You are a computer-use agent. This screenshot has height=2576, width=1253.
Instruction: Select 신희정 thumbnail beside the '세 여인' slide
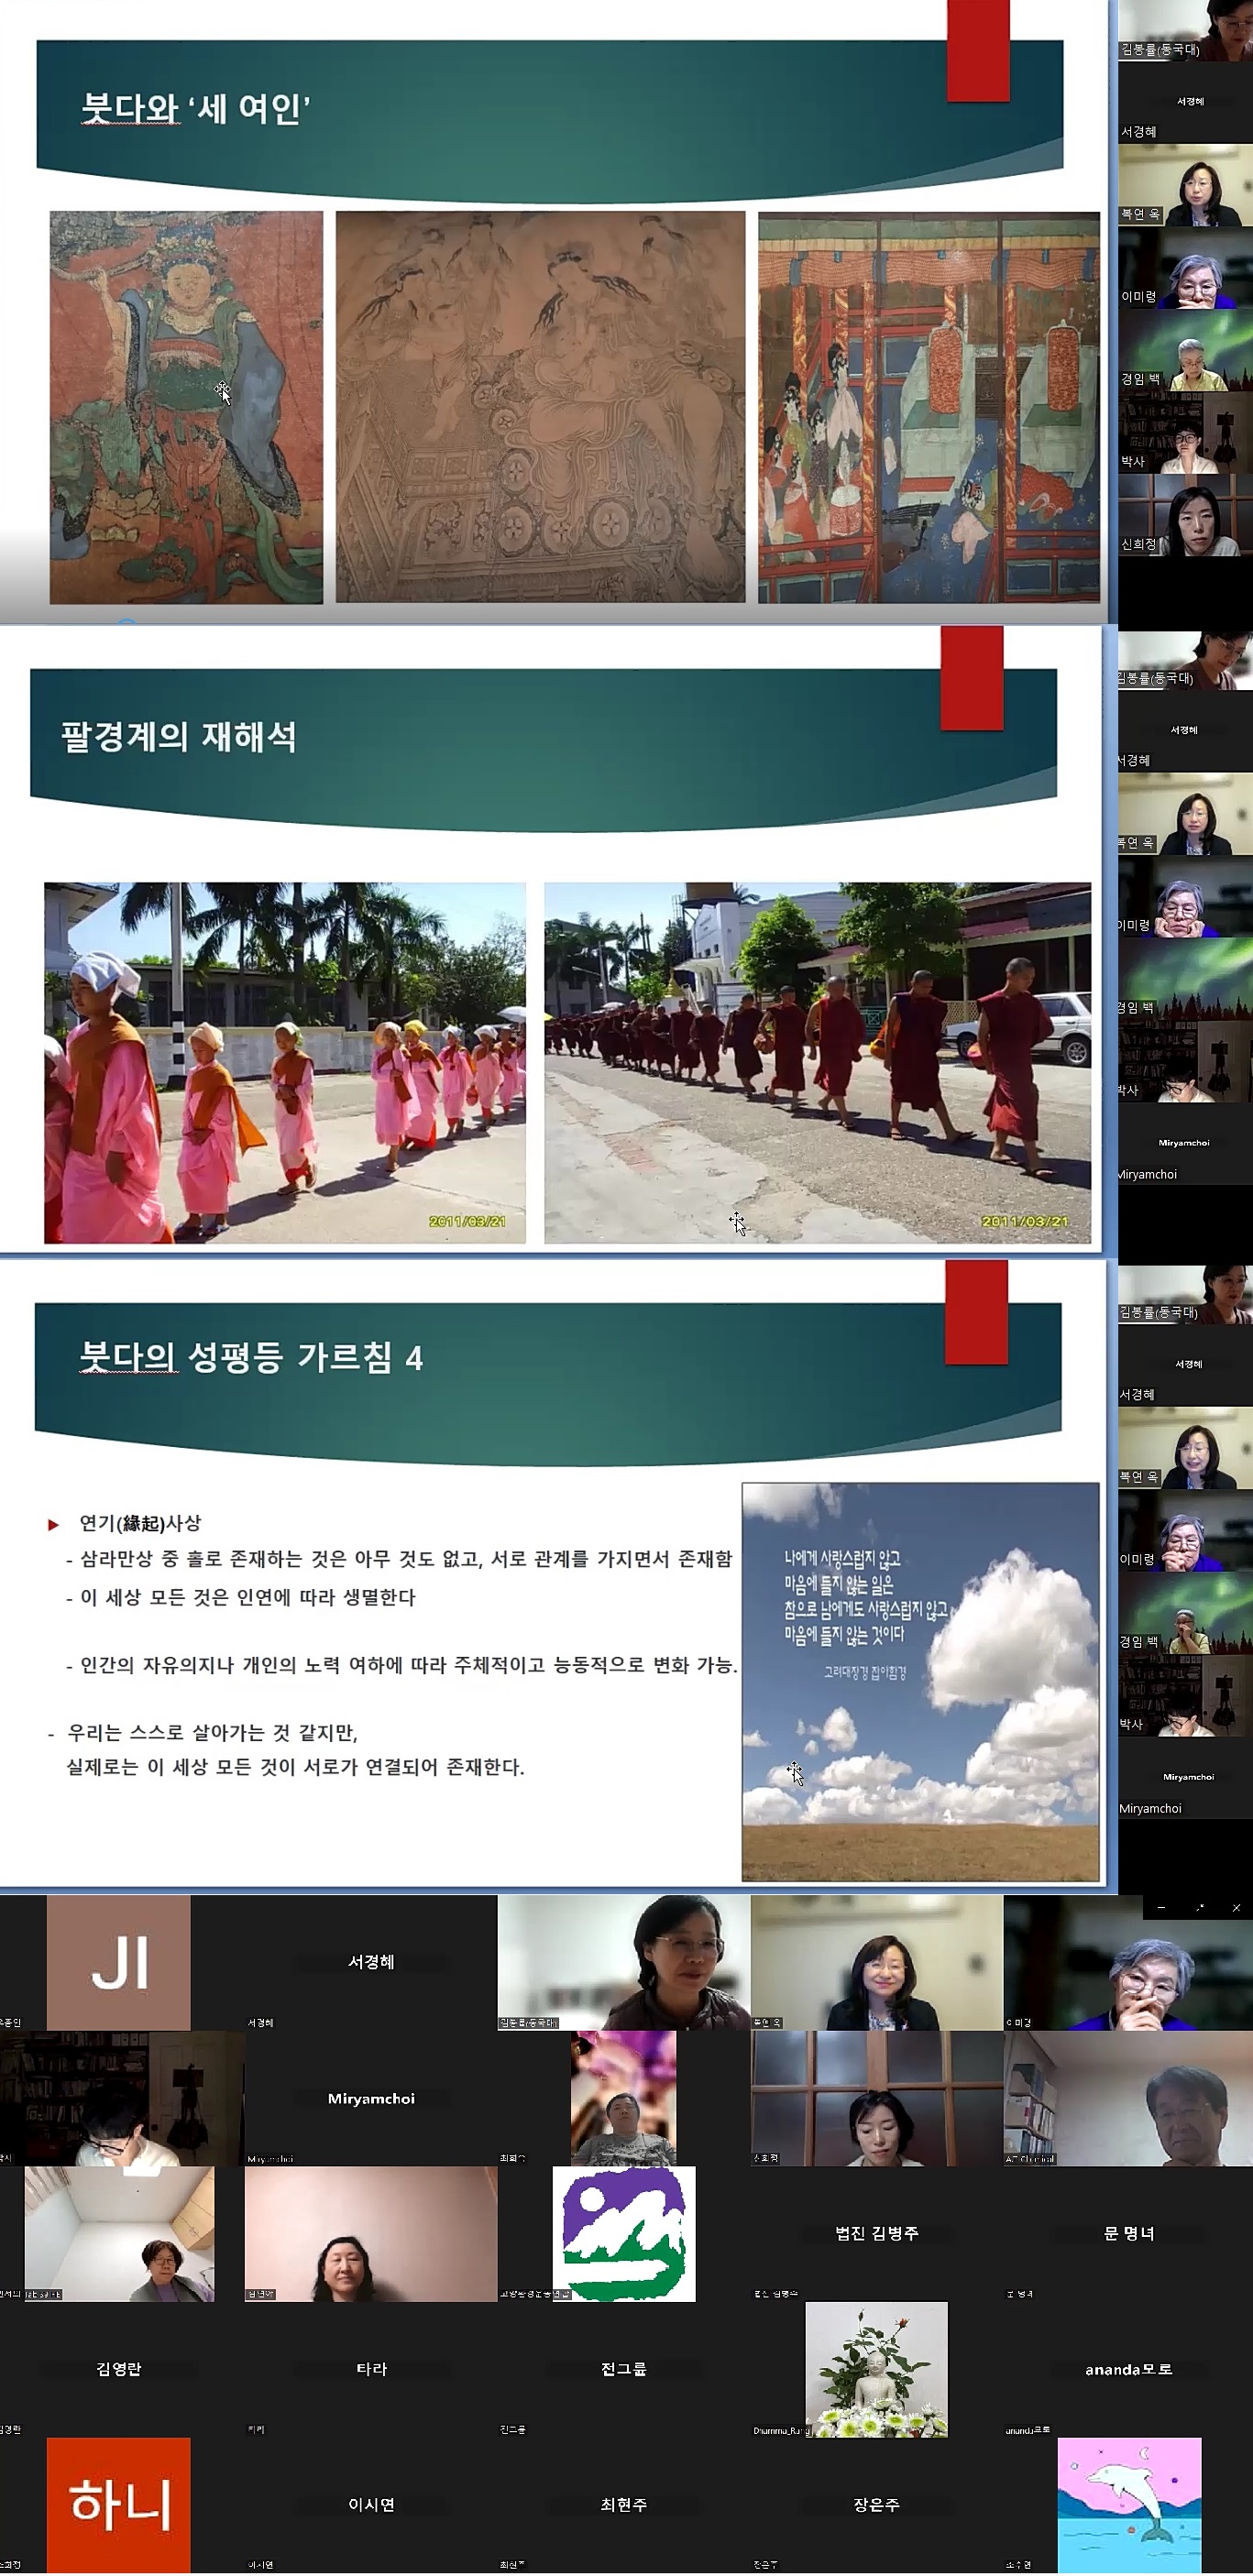(x=1185, y=516)
